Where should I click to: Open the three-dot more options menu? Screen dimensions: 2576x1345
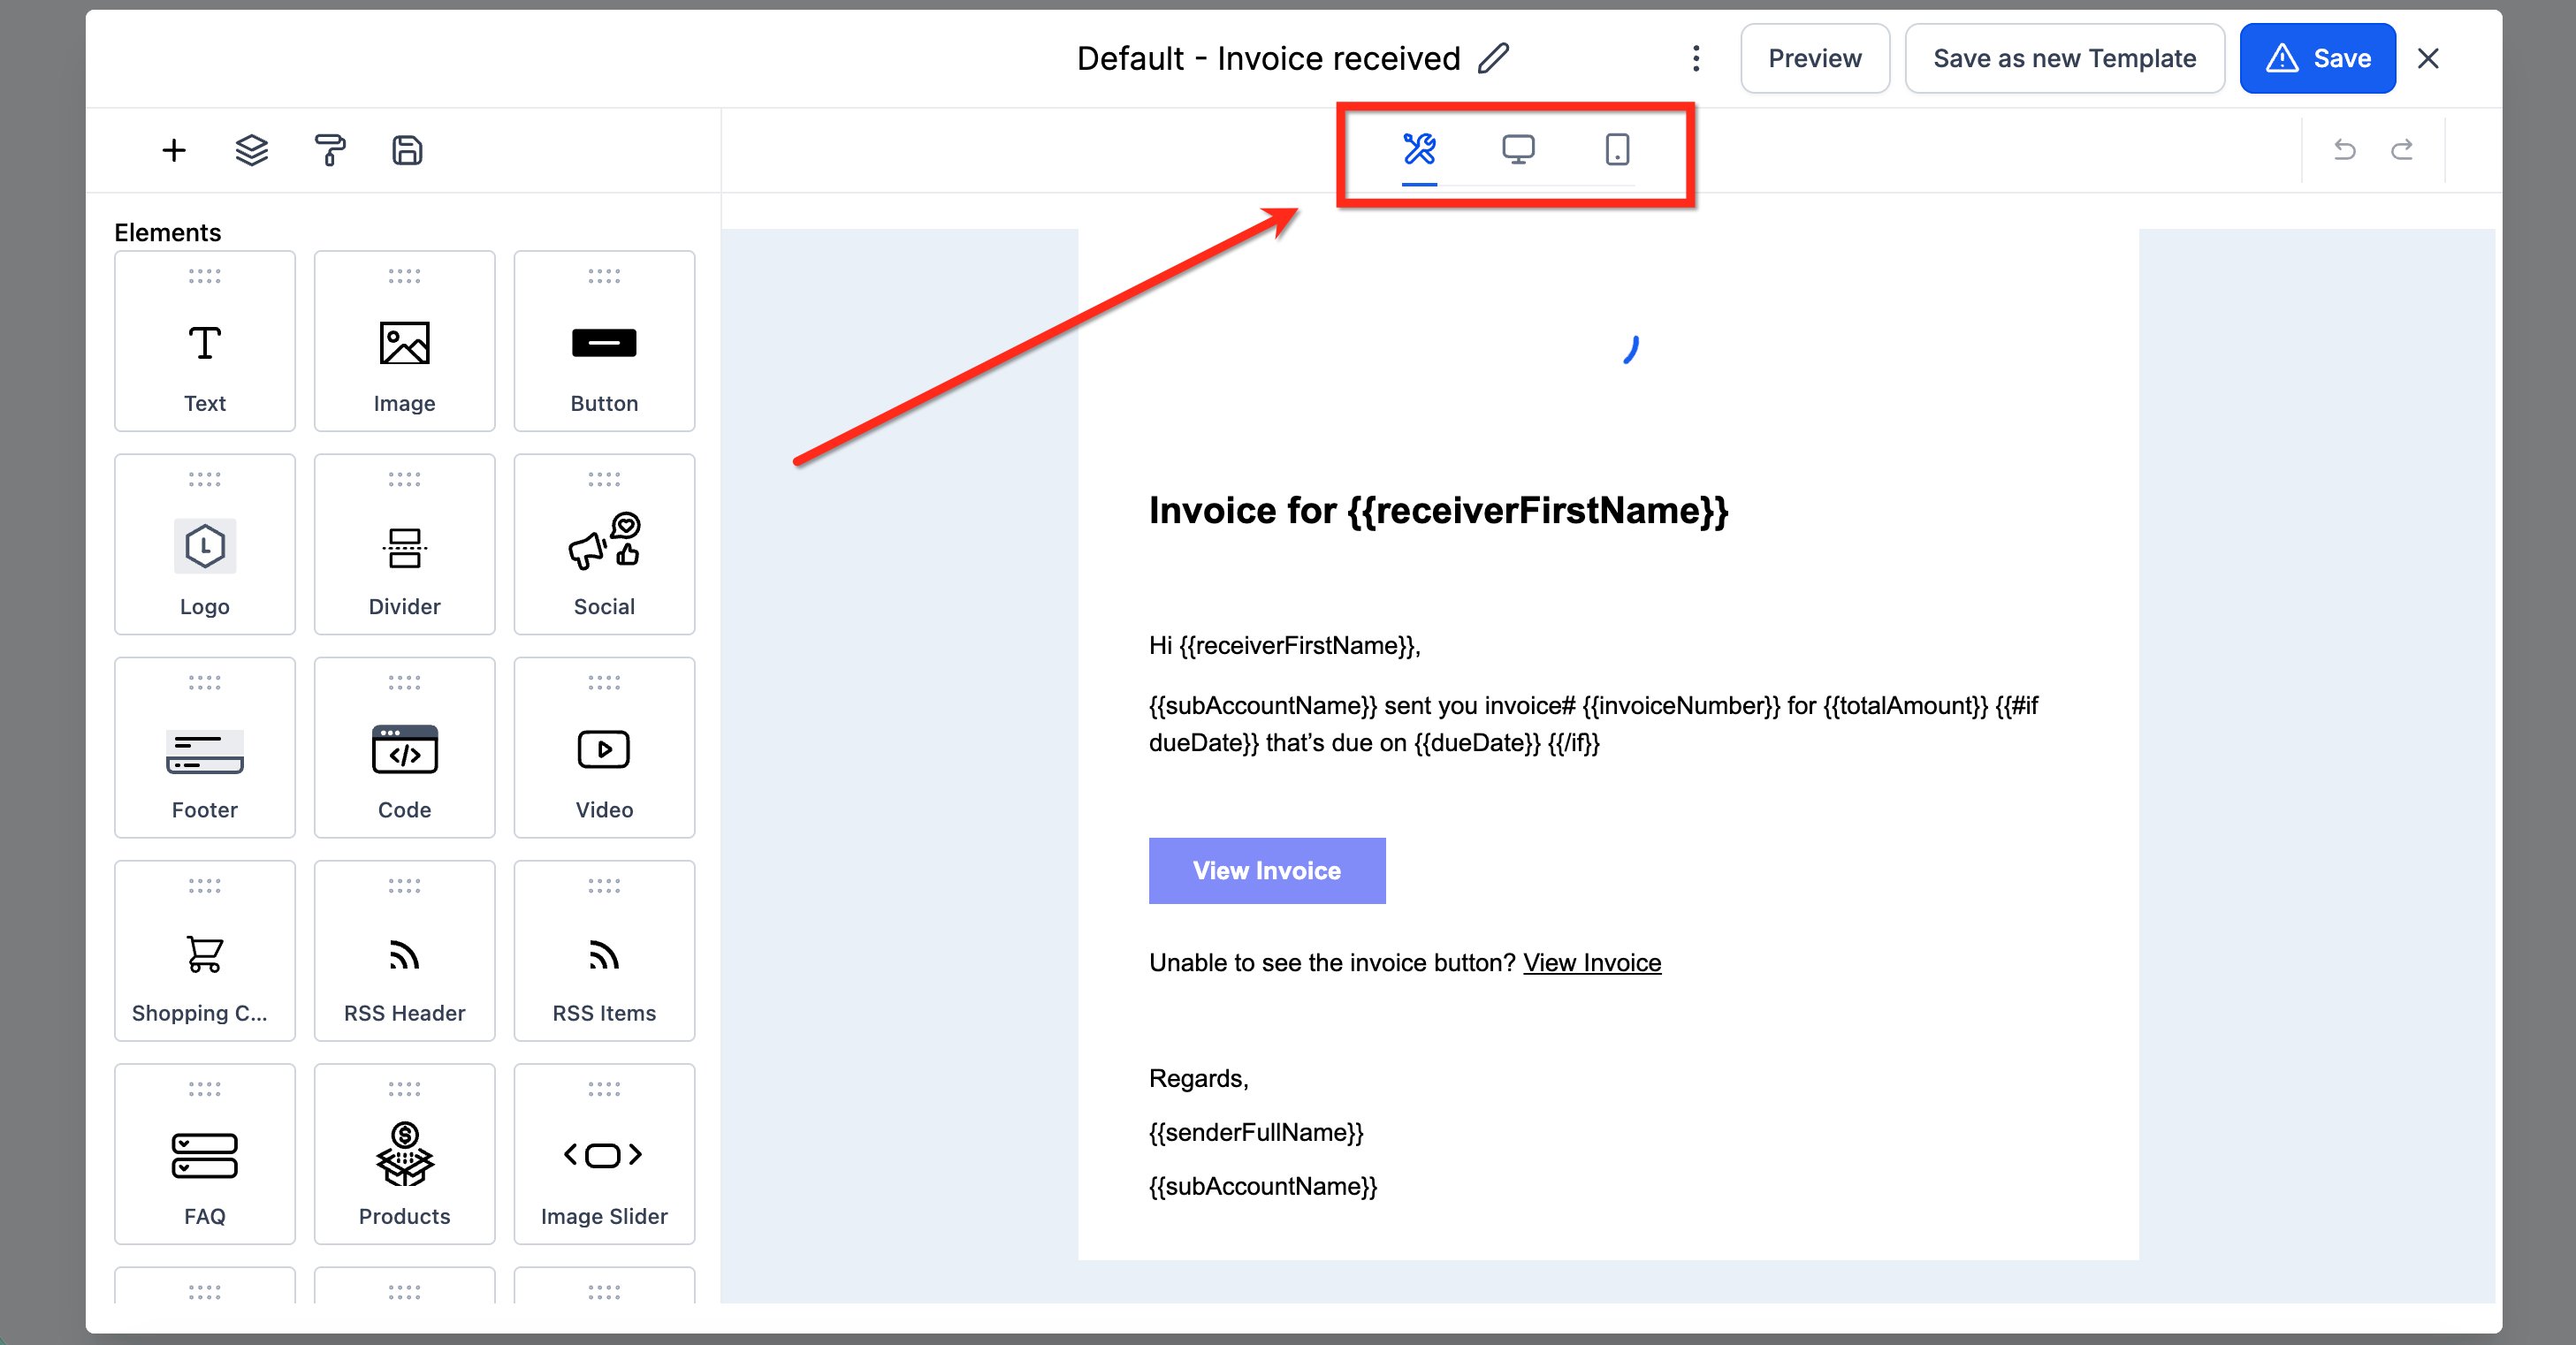[x=1695, y=58]
